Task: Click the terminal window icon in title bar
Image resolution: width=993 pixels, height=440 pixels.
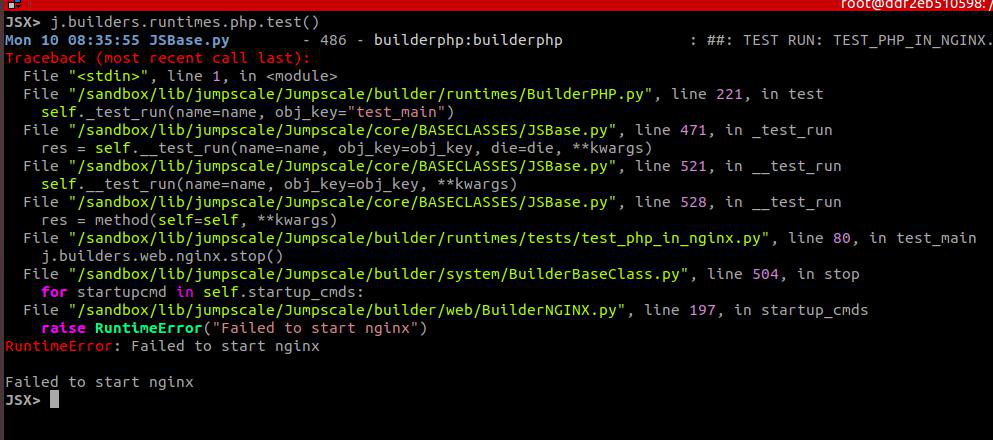Action: point(12,4)
